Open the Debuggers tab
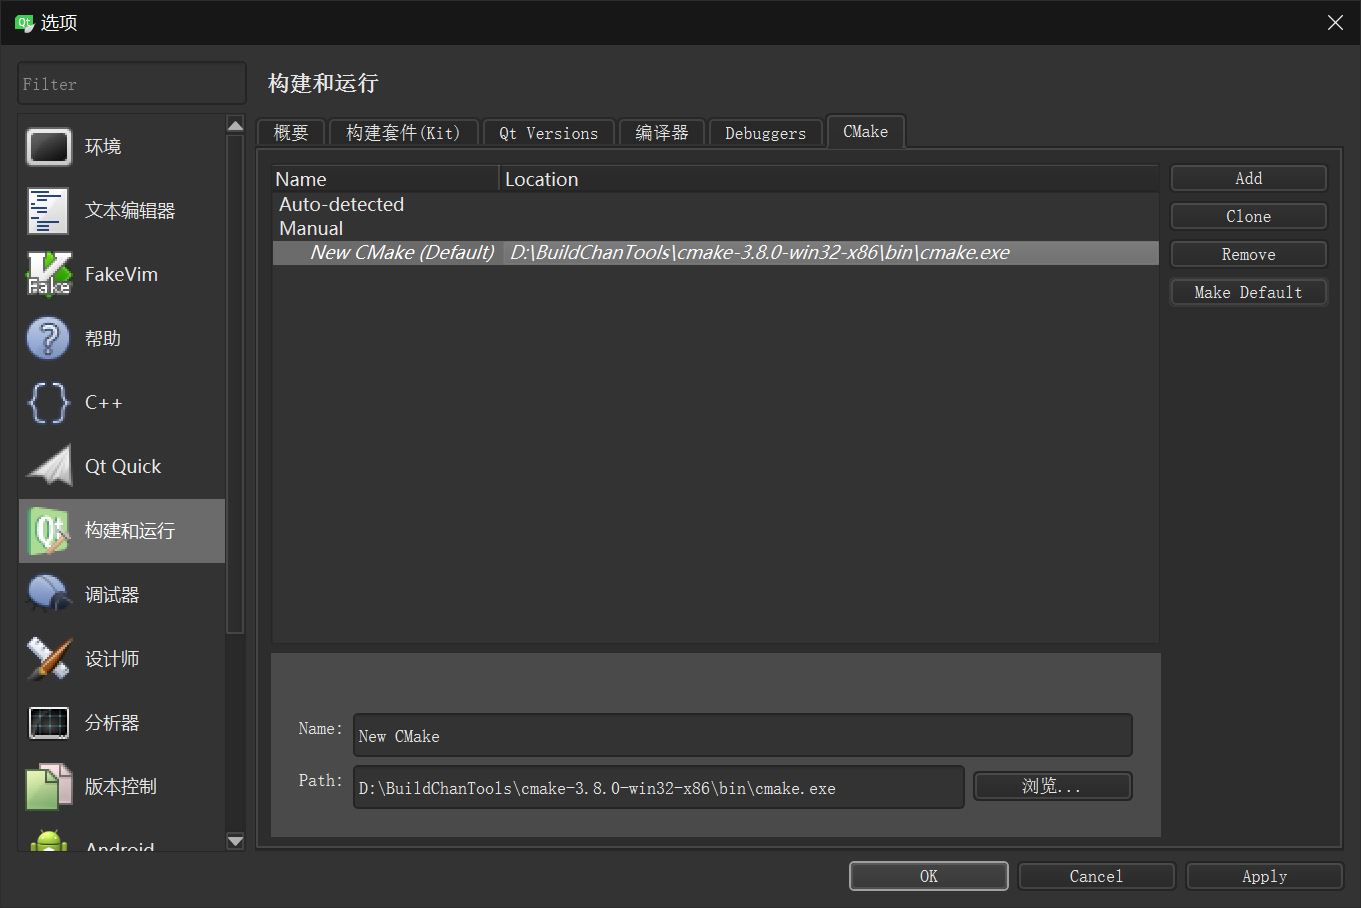 coord(765,133)
